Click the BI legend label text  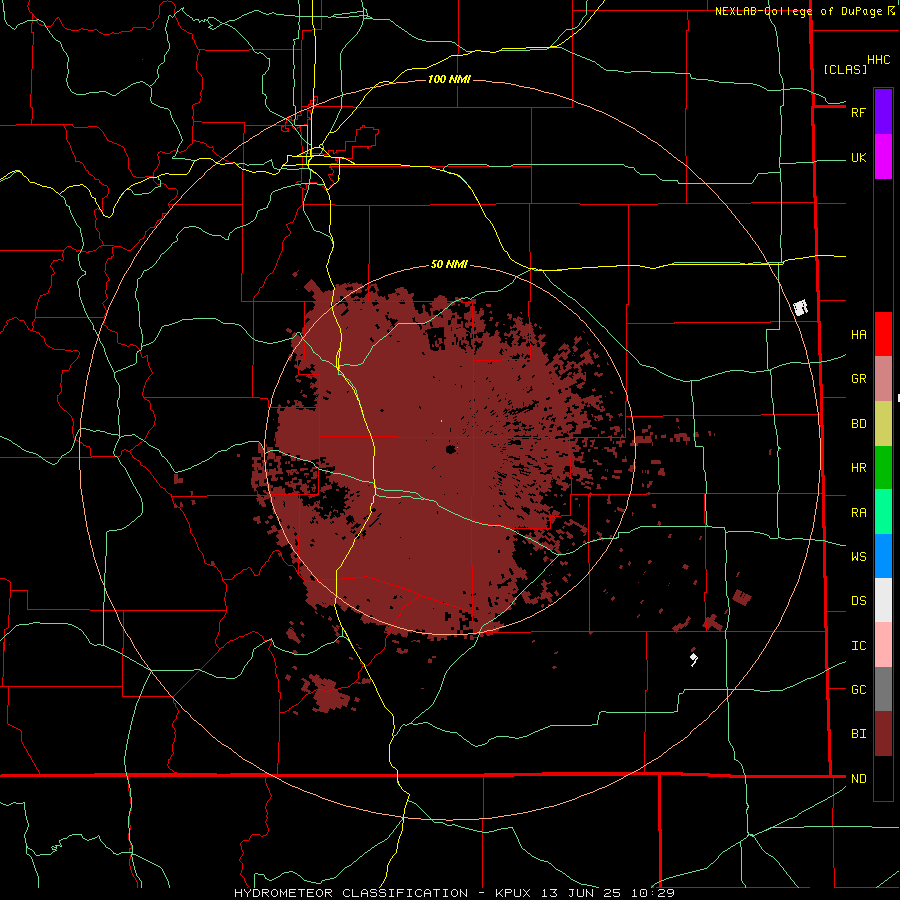859,734
